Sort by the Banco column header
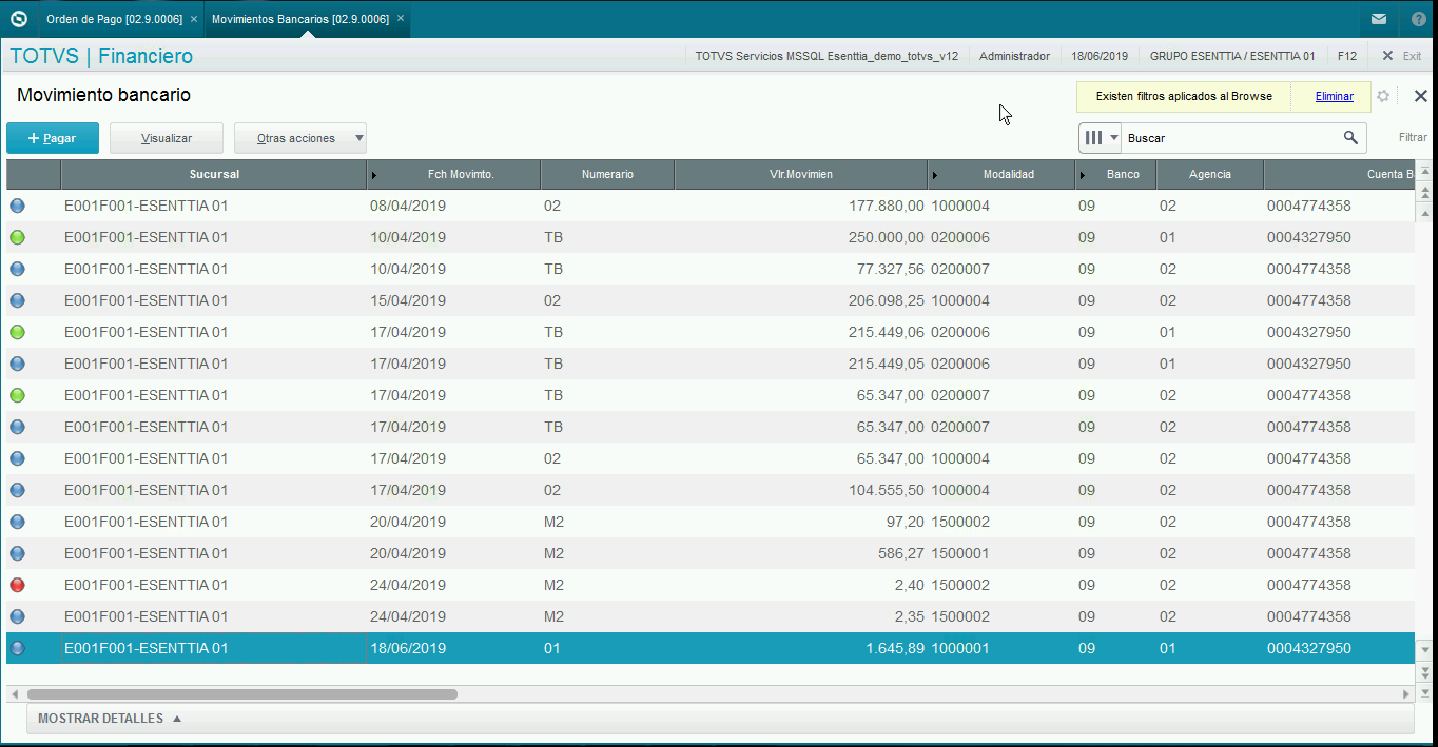Viewport: 1438px width, 747px height. point(1116,174)
